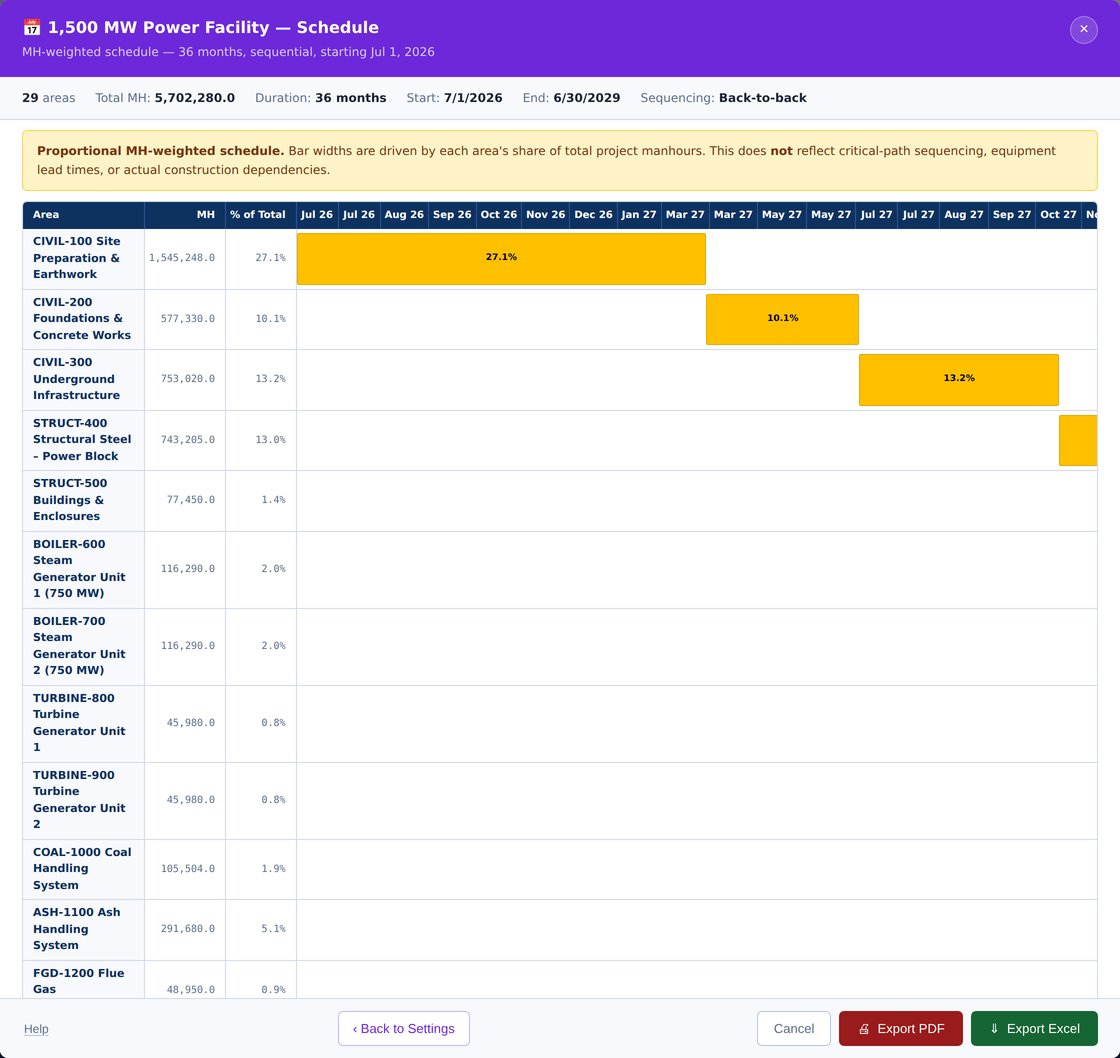Select the STRUCT-400 Structural Steel row
The image size is (1120, 1058).
click(560, 440)
